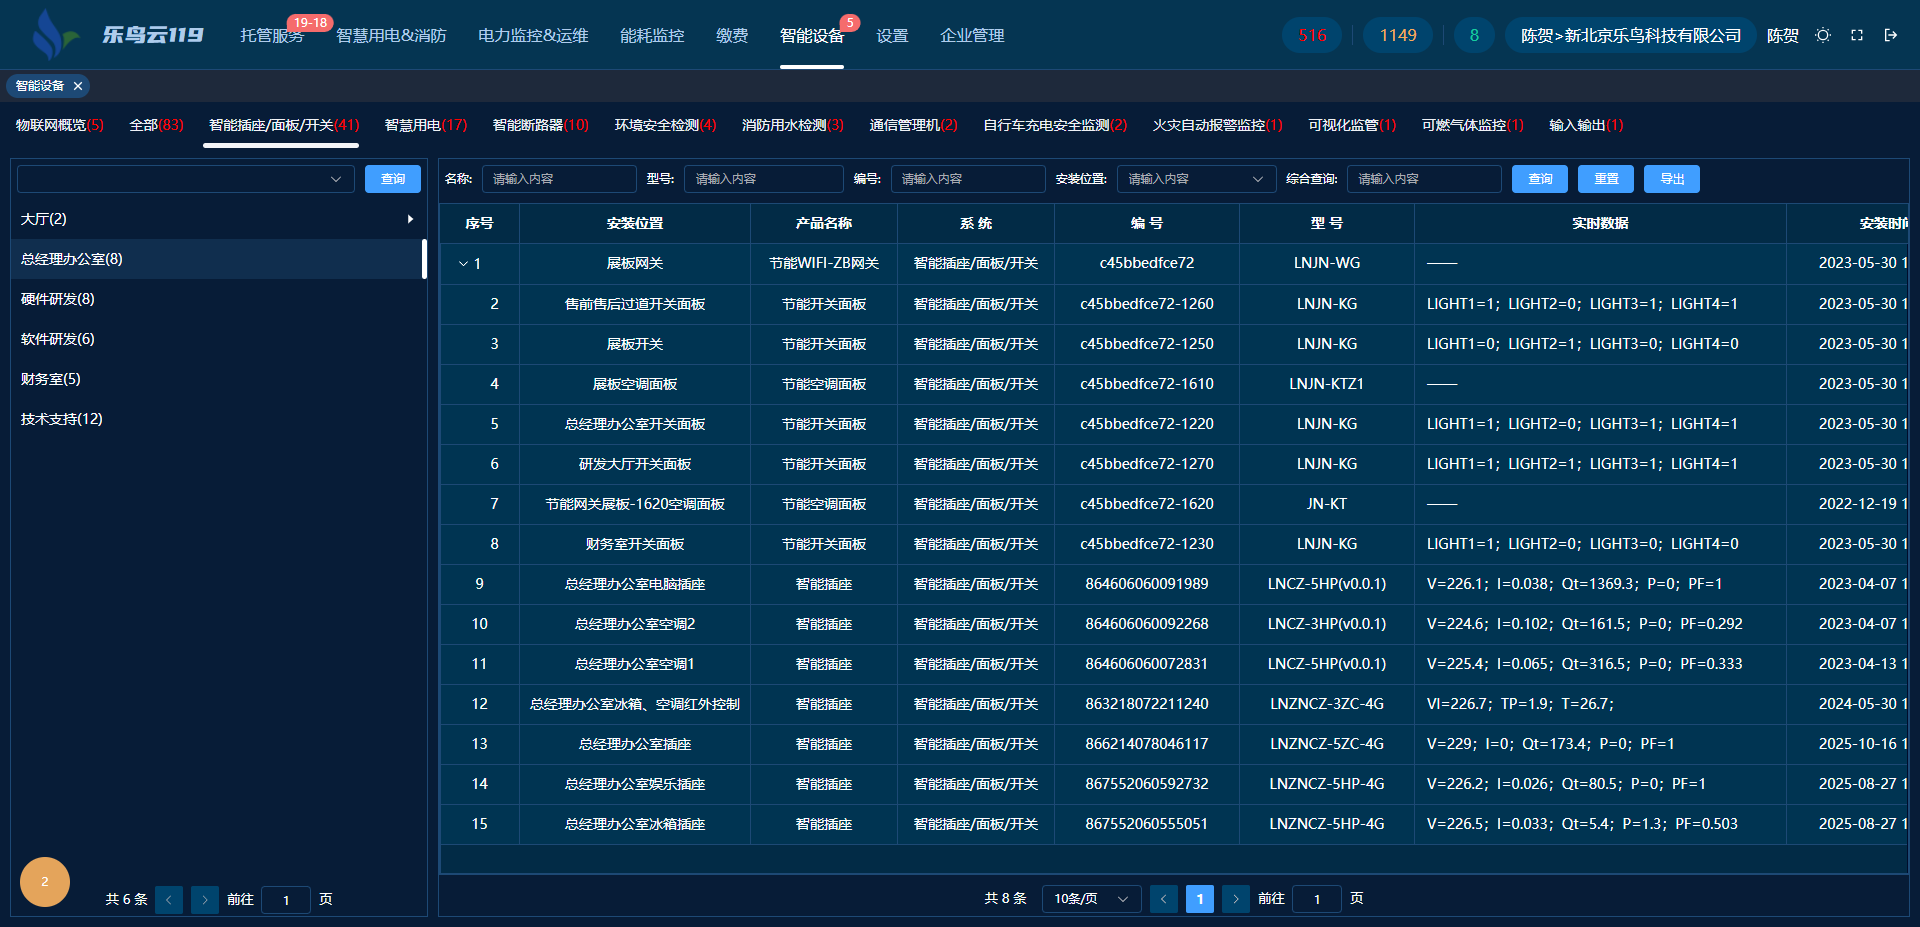Click cell 总经理办公室电脑插座
1920x927 pixels.
(635, 584)
